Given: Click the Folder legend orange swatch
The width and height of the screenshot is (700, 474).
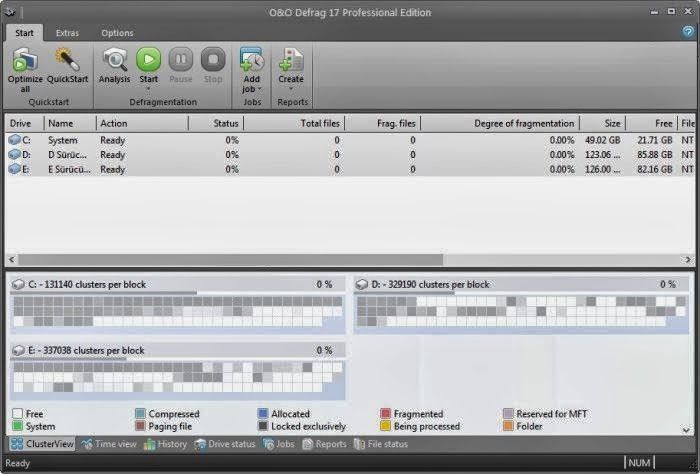Looking at the screenshot, I should (508, 426).
